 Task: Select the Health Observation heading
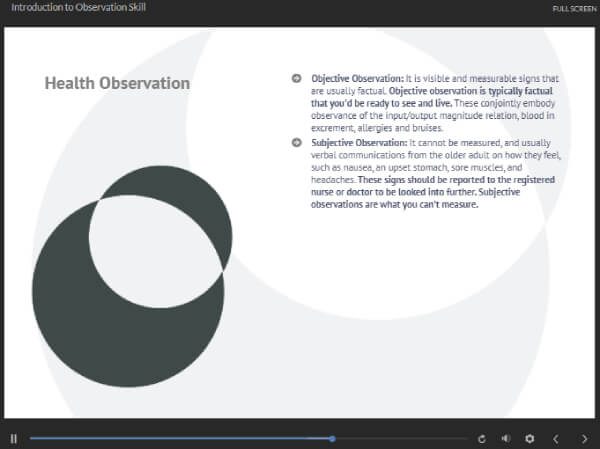(117, 83)
